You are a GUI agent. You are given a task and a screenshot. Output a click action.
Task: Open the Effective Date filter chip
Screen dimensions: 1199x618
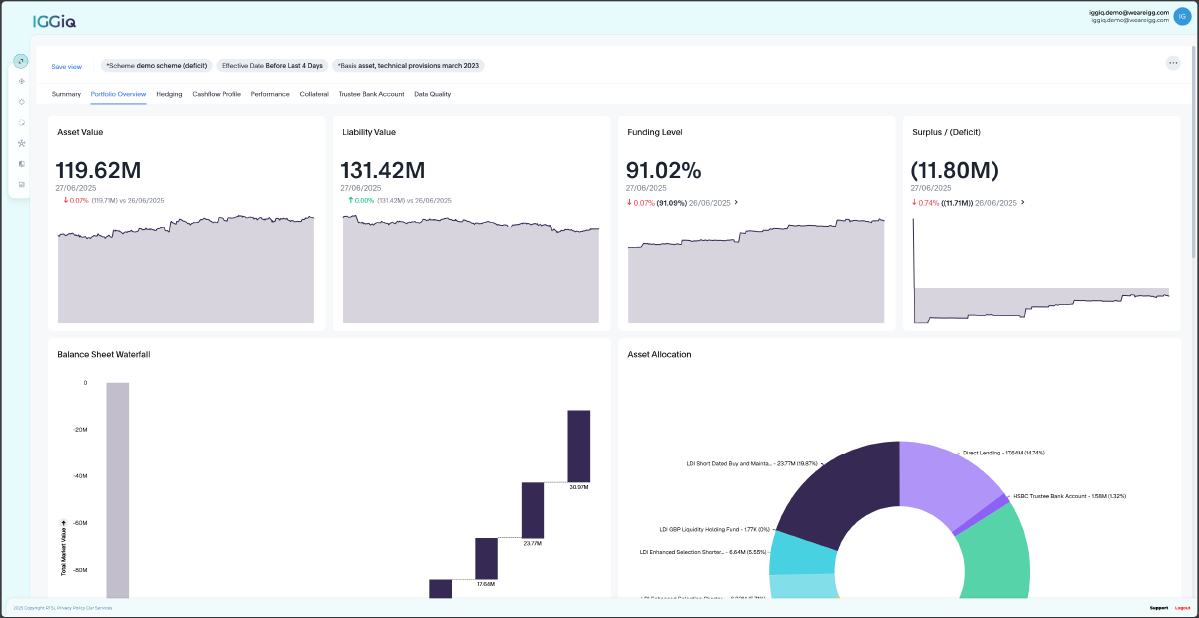[272, 66]
